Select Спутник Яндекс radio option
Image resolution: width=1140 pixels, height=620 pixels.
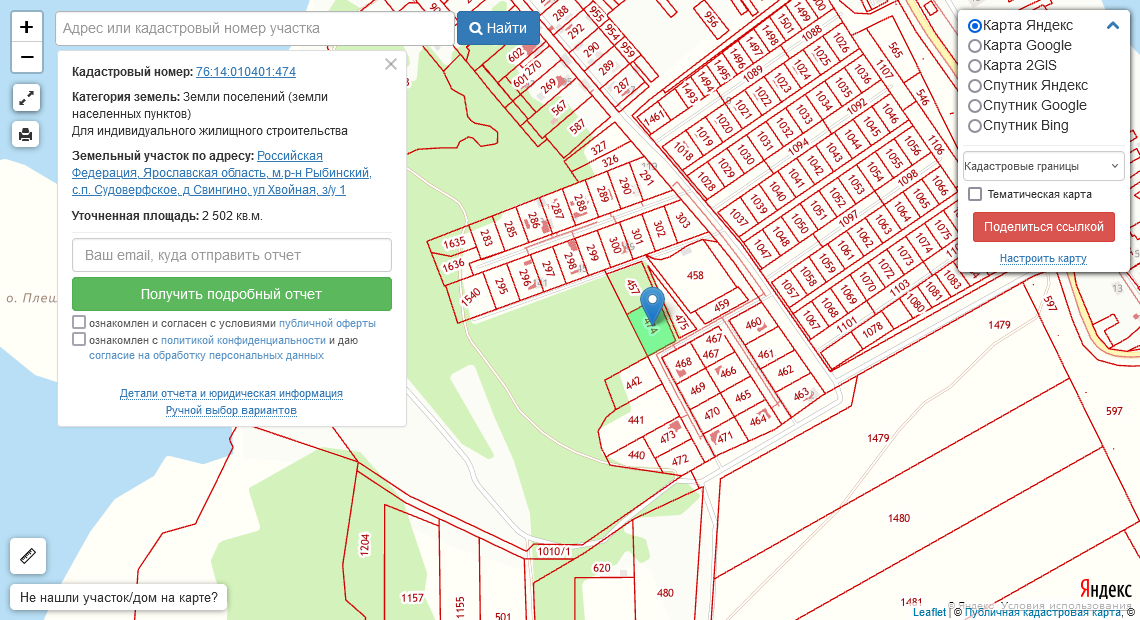pos(975,86)
